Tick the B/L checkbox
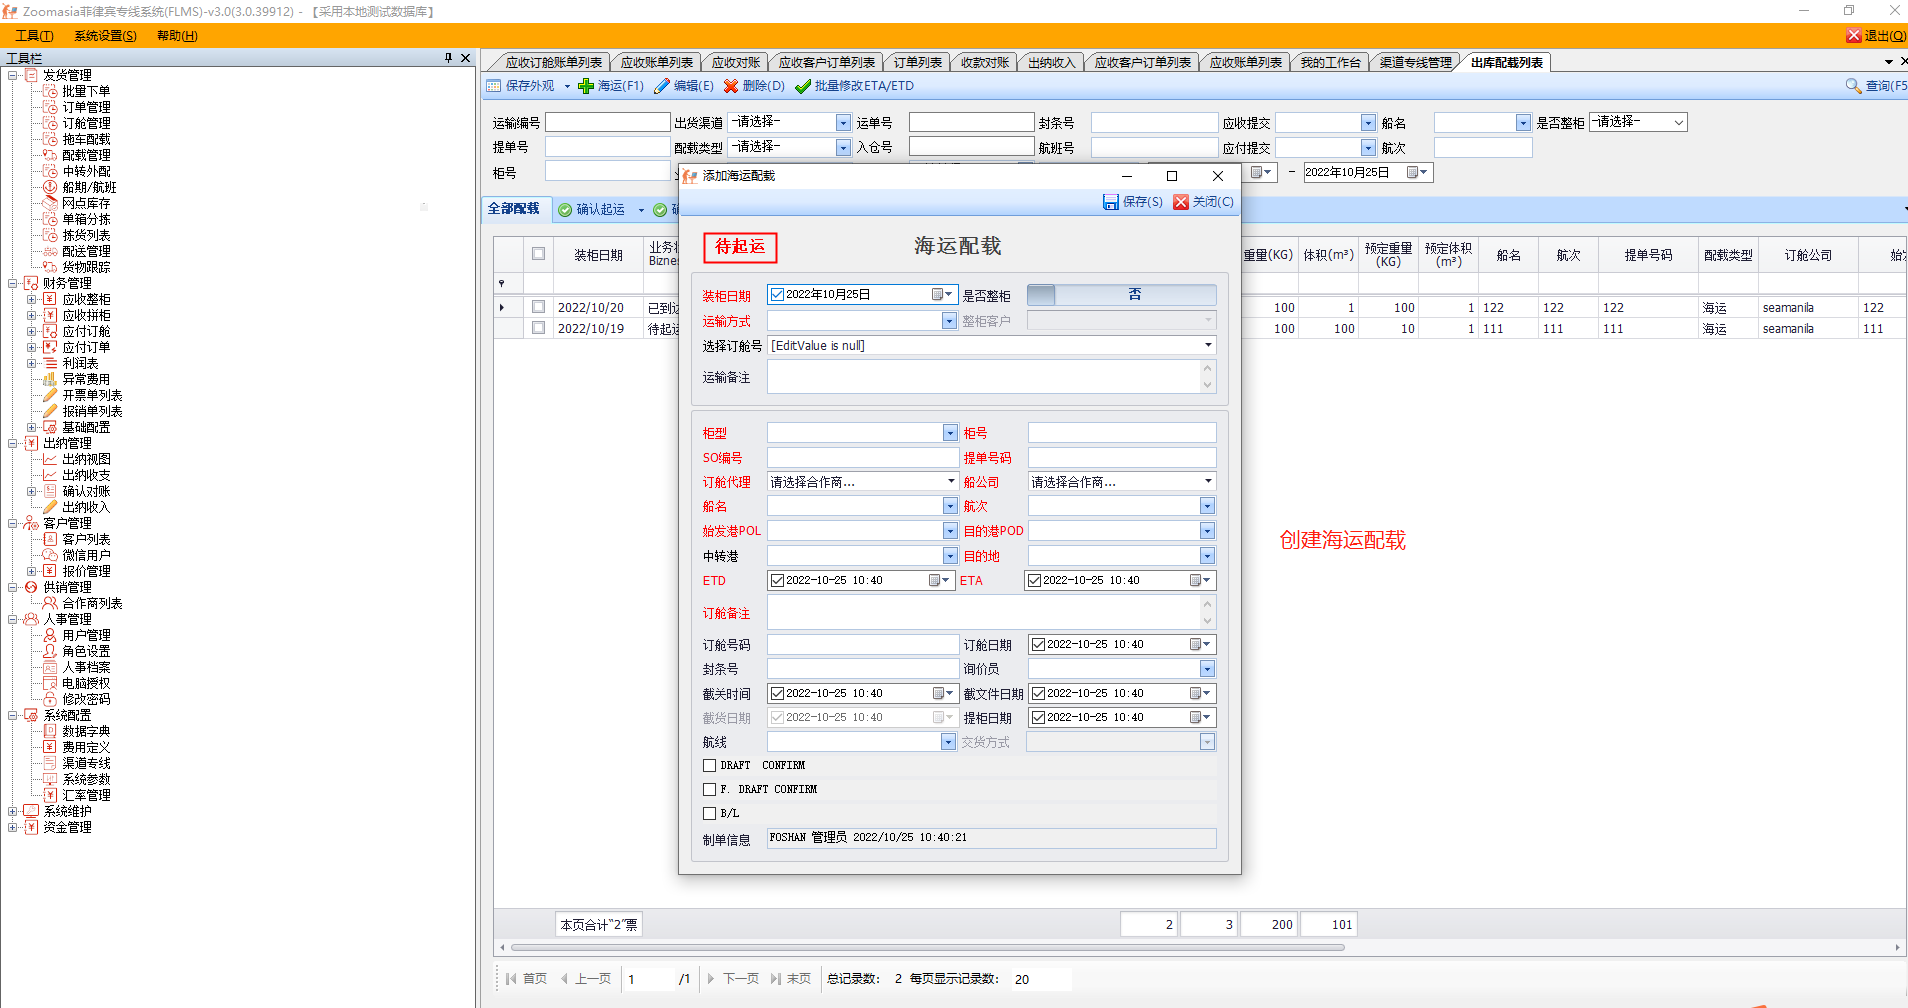 coord(710,814)
